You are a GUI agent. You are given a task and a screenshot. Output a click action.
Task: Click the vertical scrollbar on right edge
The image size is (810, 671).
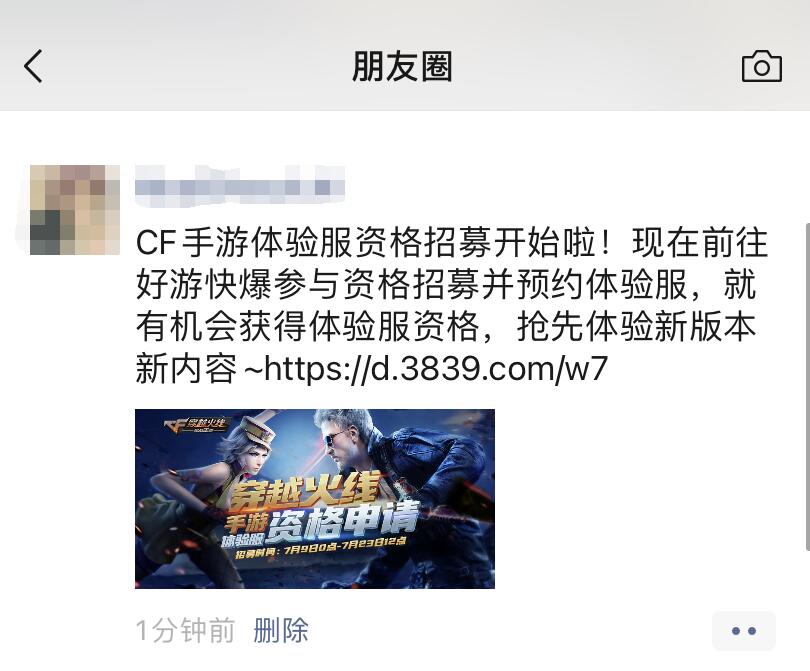point(807,387)
